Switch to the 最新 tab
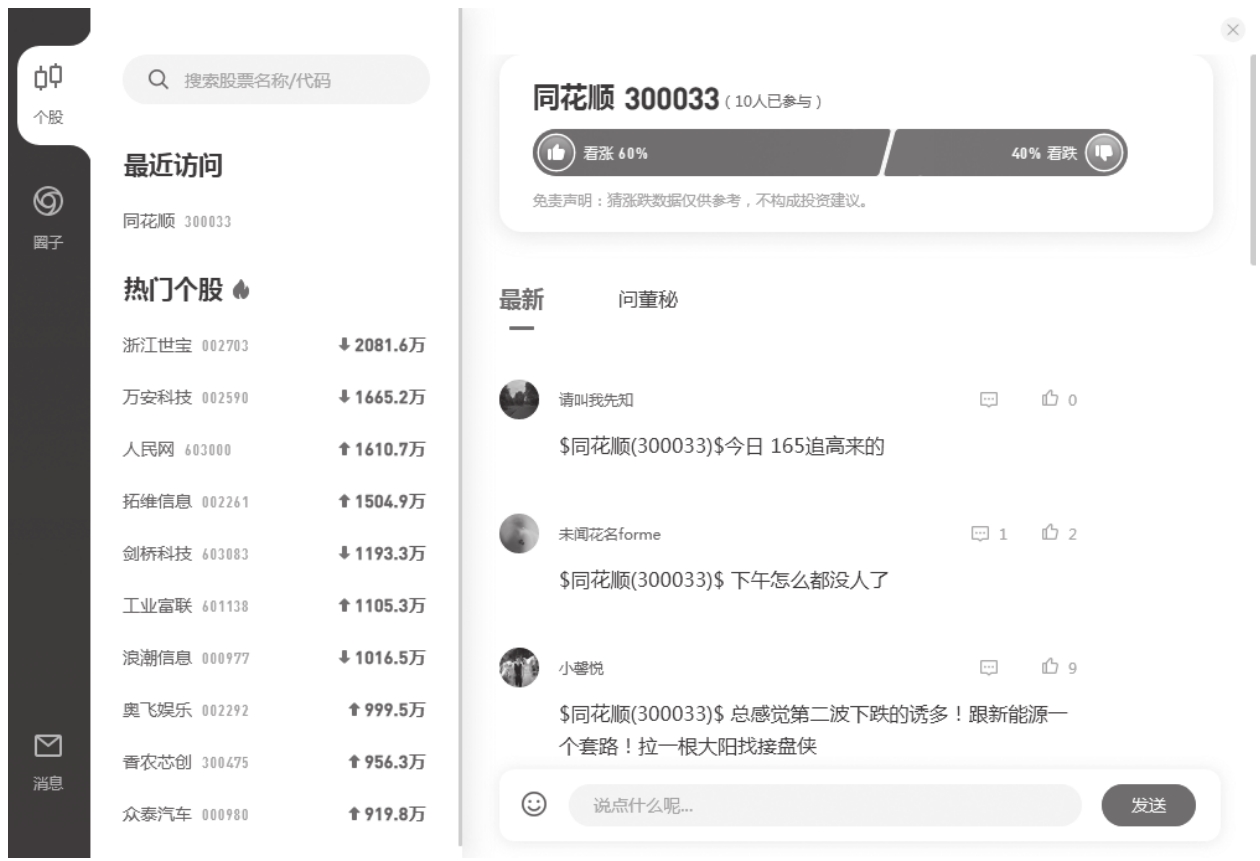Viewport: 1260px width, 861px height. [x=521, y=299]
